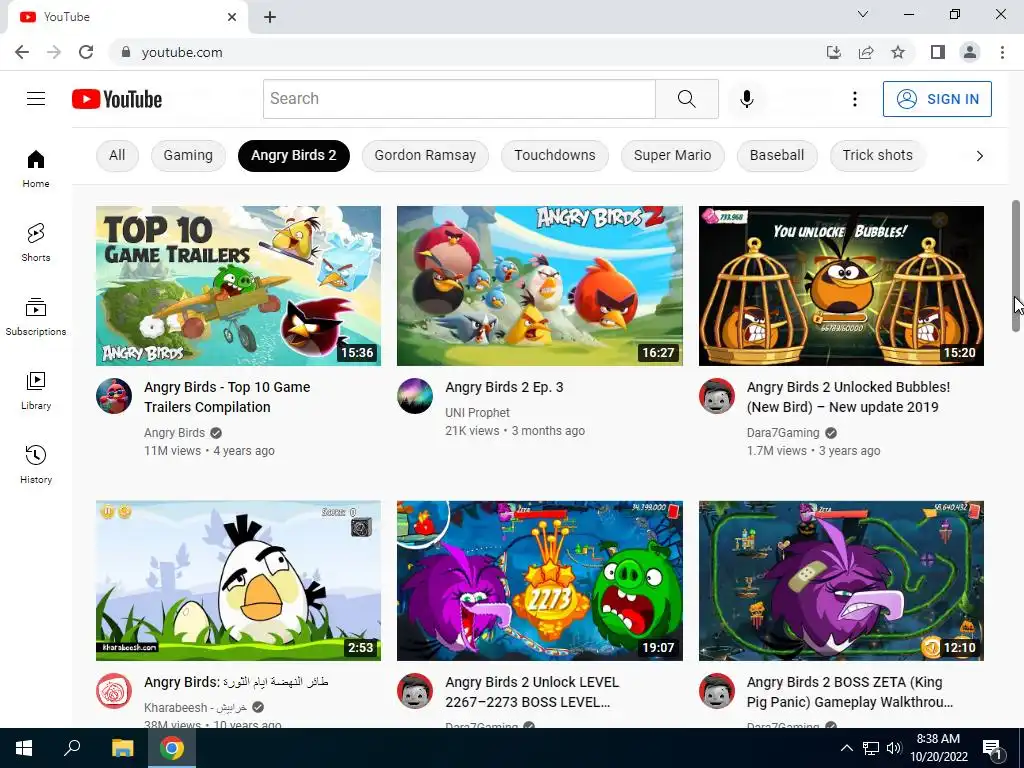Click the install app icon in address bar
Image resolution: width=1024 pixels, height=768 pixels.
pos(834,52)
